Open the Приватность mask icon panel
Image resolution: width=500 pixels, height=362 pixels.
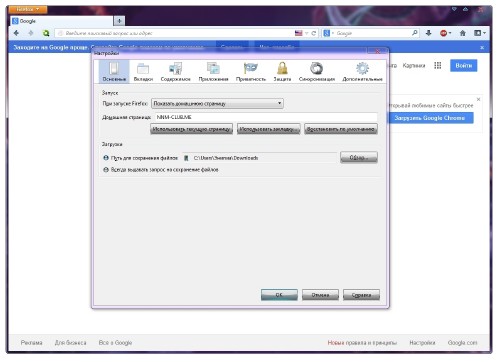251,71
